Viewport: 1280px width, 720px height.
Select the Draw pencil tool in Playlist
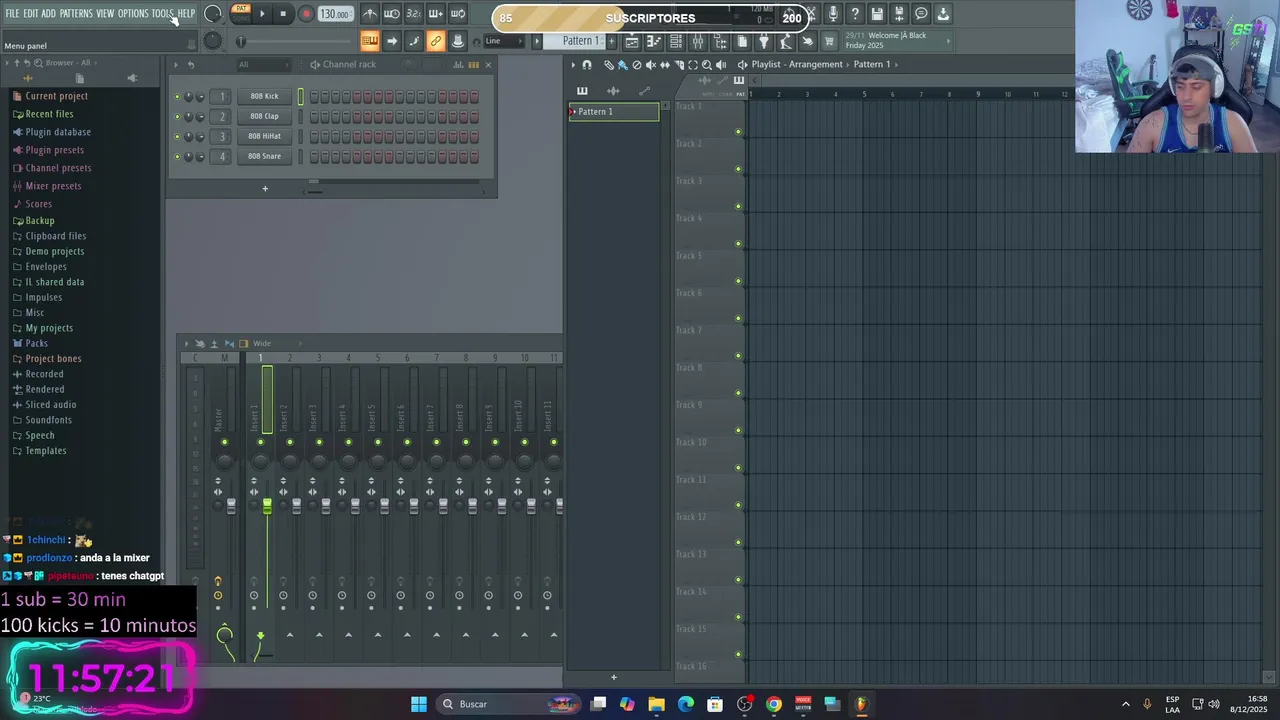[x=608, y=65]
